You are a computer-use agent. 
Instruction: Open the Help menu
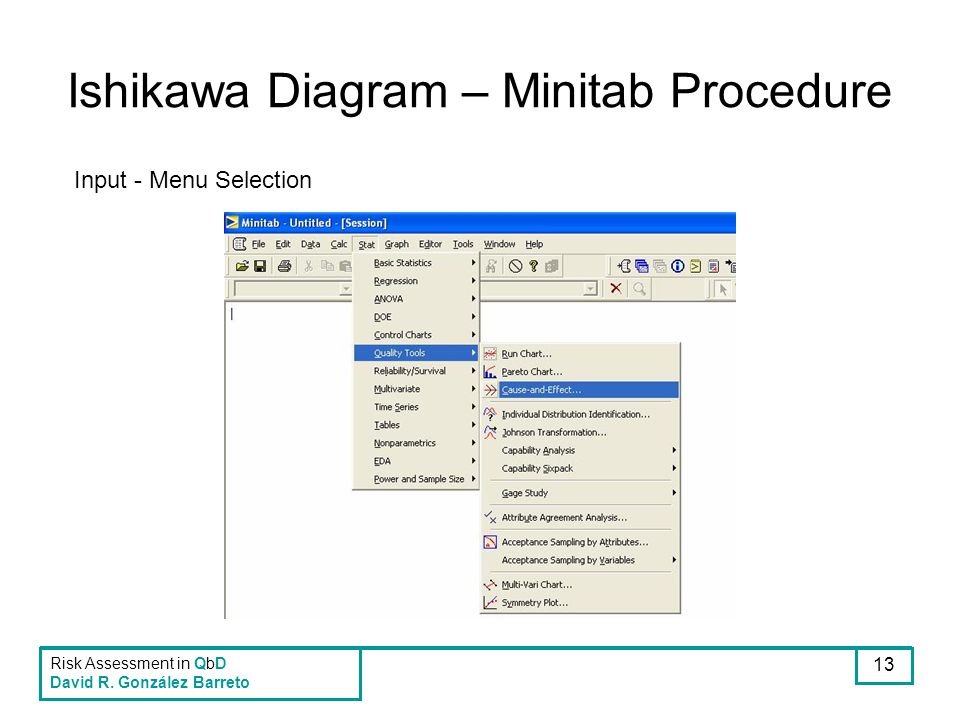pos(534,244)
